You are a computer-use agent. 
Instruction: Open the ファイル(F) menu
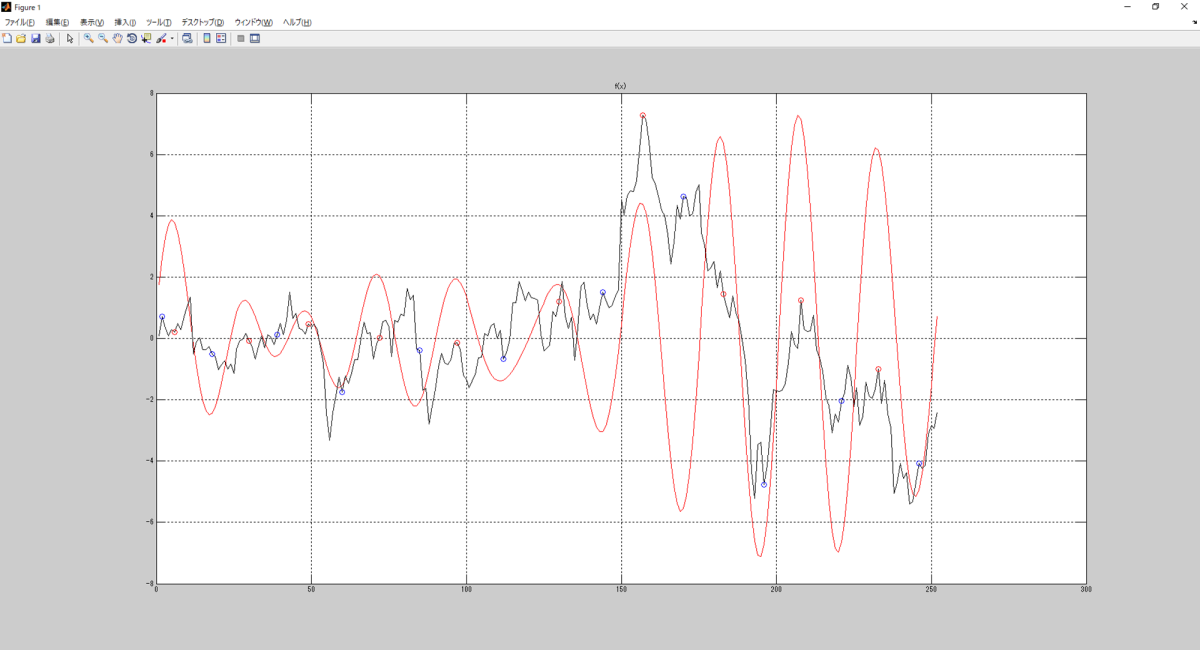pos(19,22)
